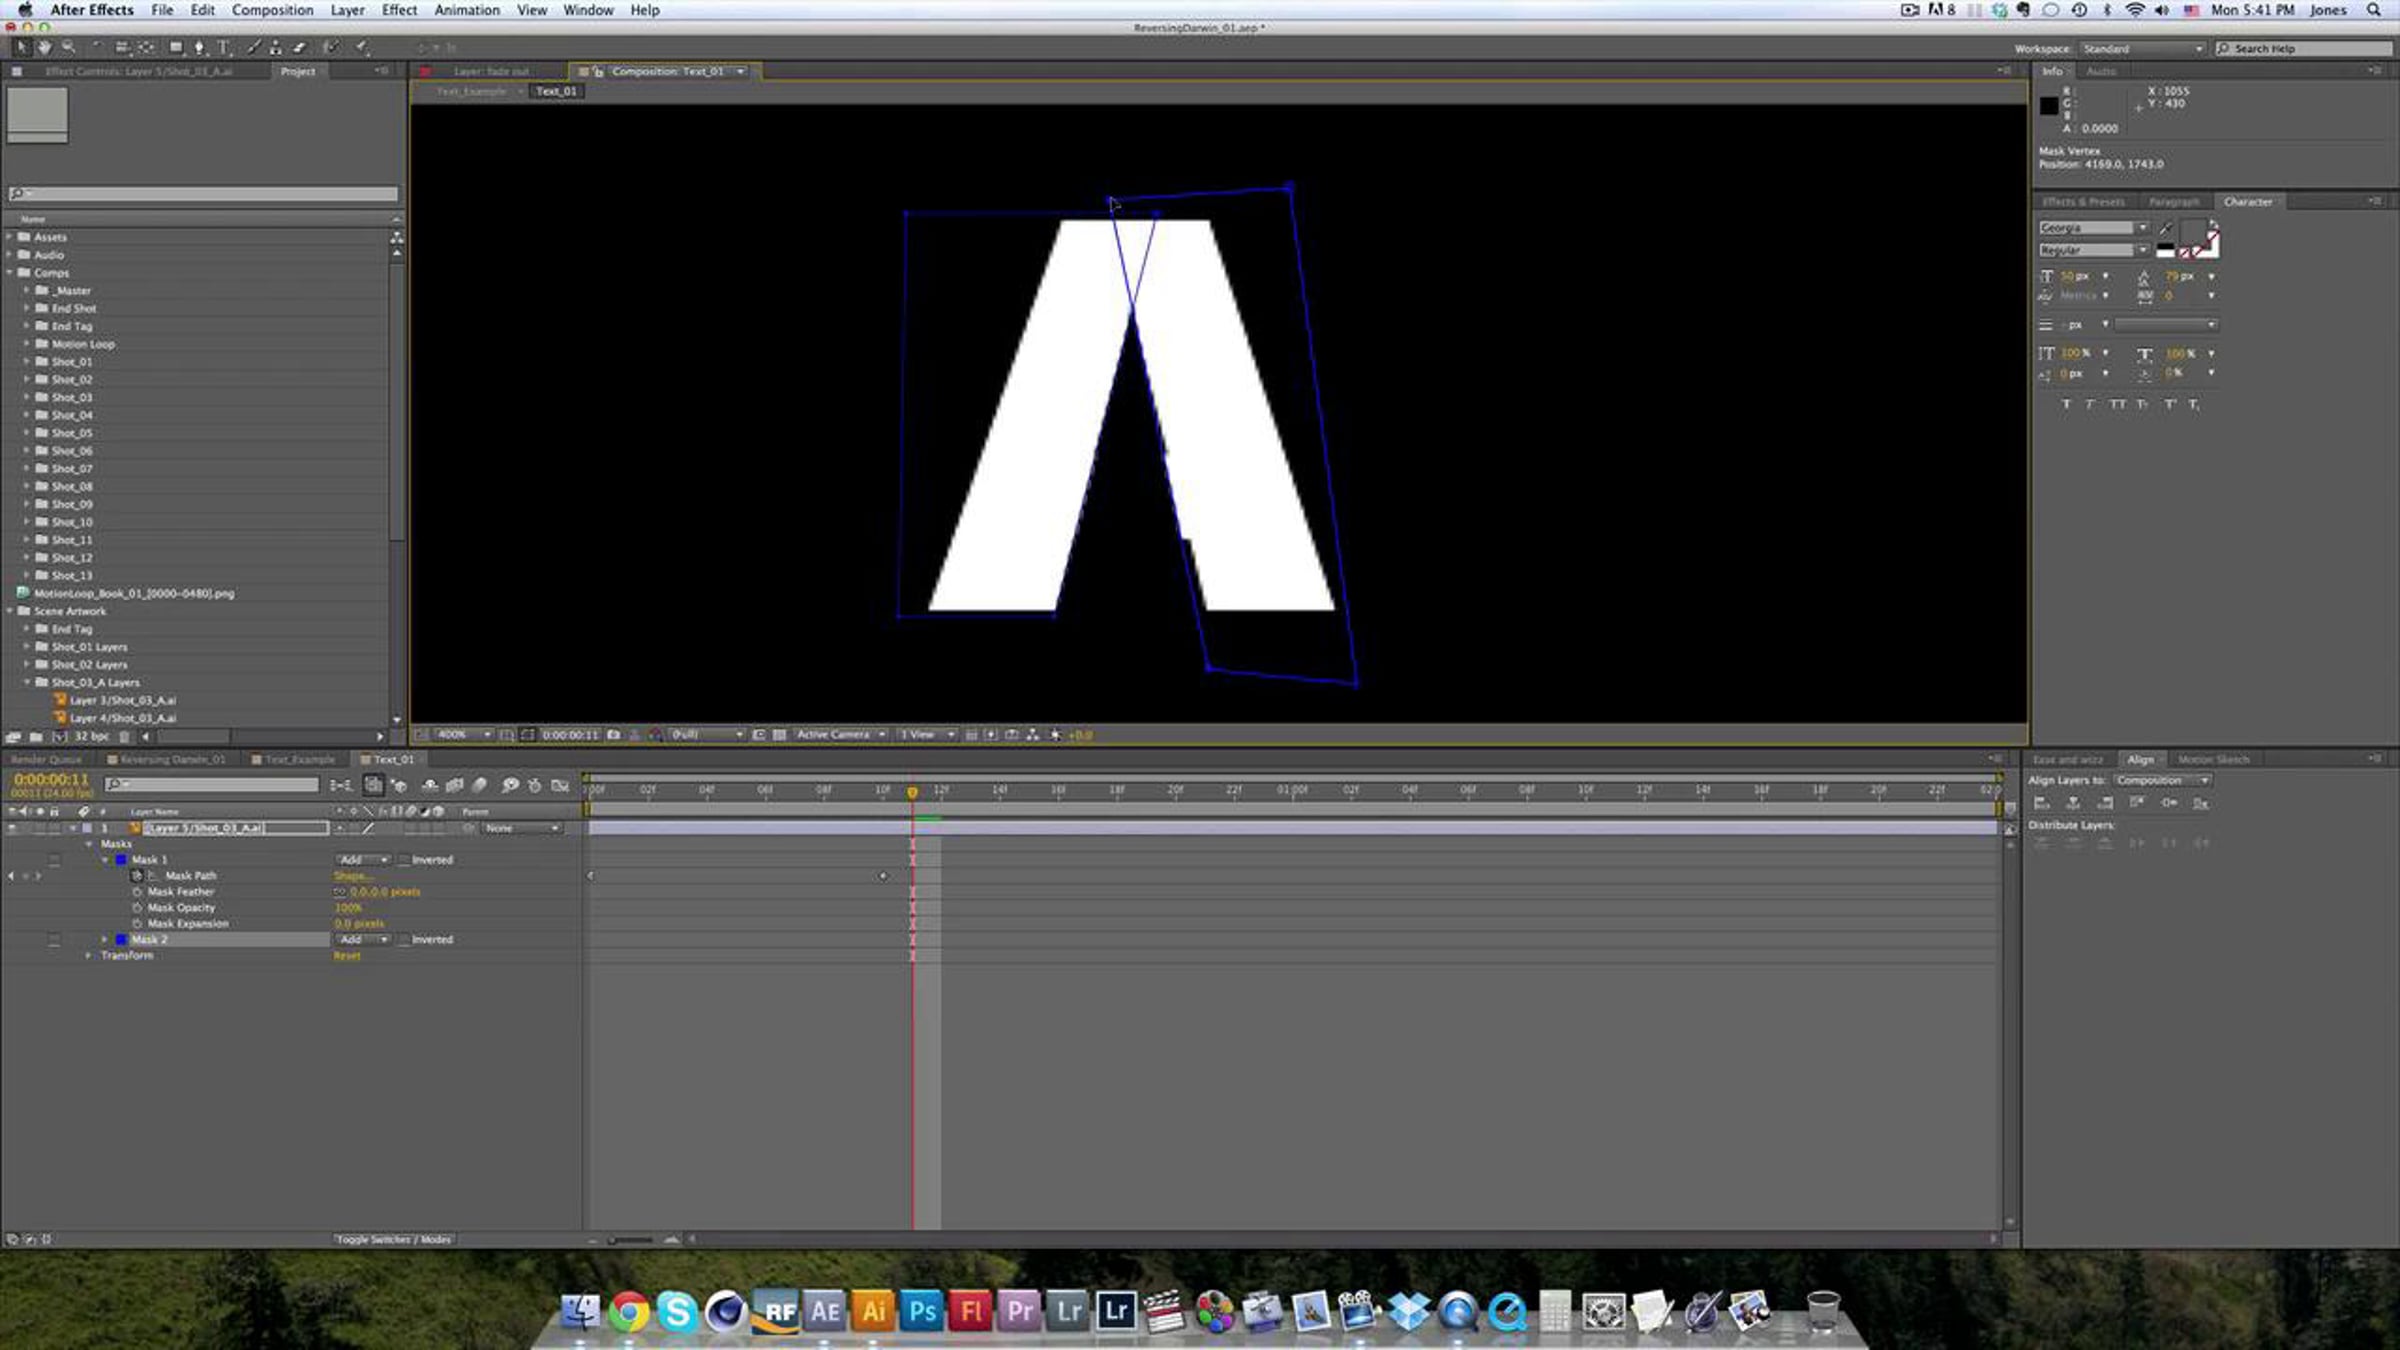
Task: Click the Mask Path Shape... link
Action: click(353, 876)
